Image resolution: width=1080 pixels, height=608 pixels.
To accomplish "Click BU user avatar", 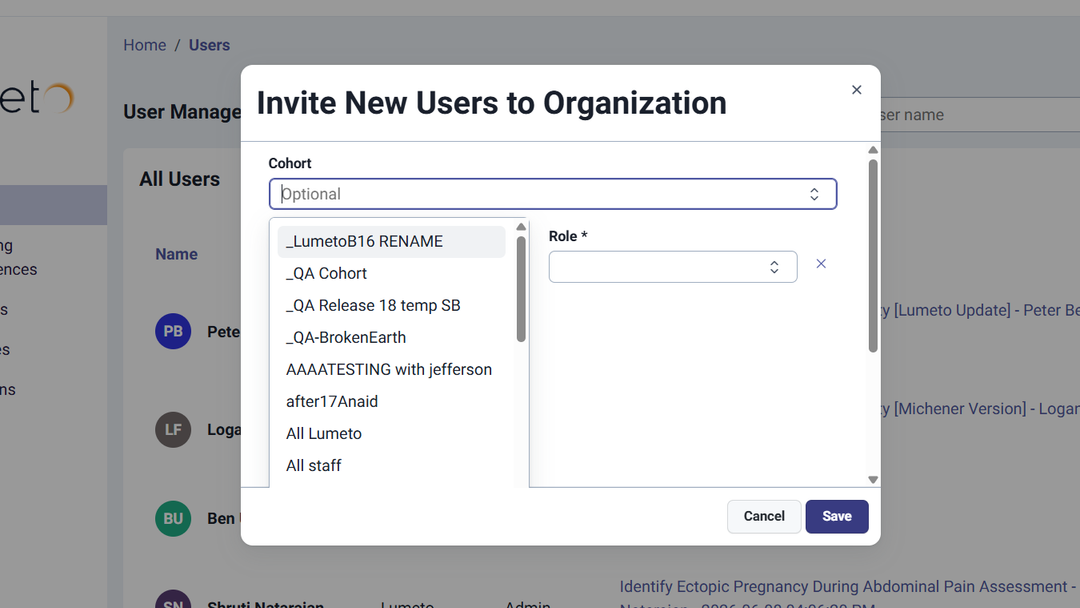I will coord(173,518).
